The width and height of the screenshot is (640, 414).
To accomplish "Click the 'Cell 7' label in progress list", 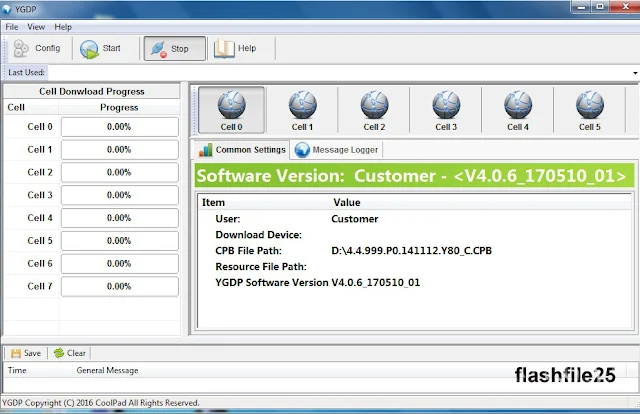I will pos(40,286).
